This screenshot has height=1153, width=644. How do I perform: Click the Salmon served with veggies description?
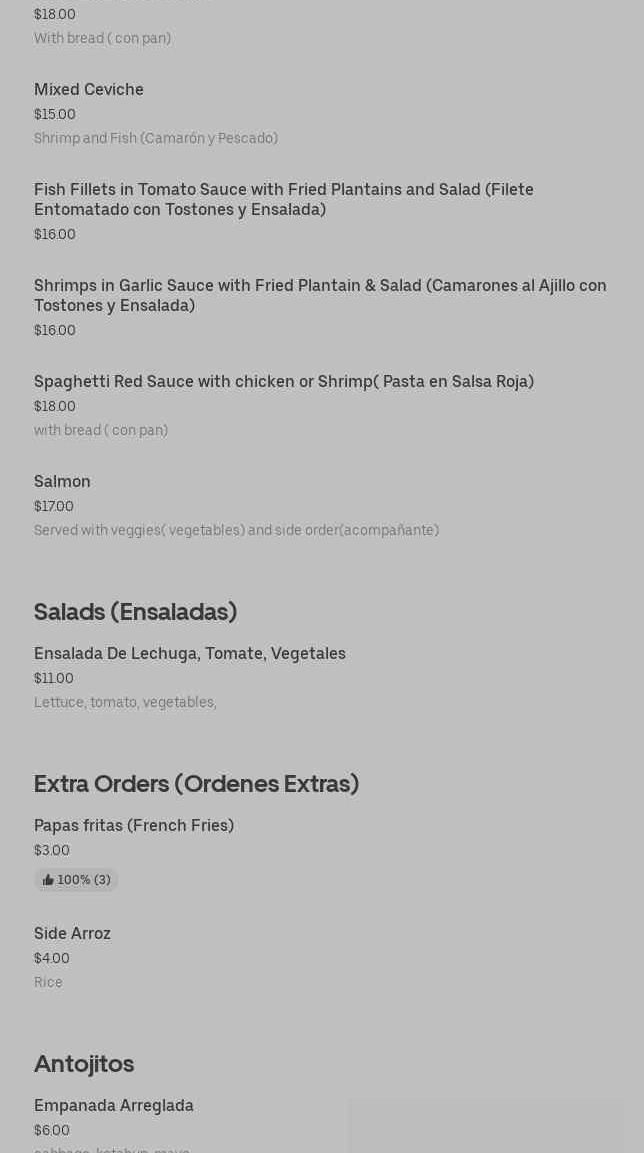click(x=236, y=530)
